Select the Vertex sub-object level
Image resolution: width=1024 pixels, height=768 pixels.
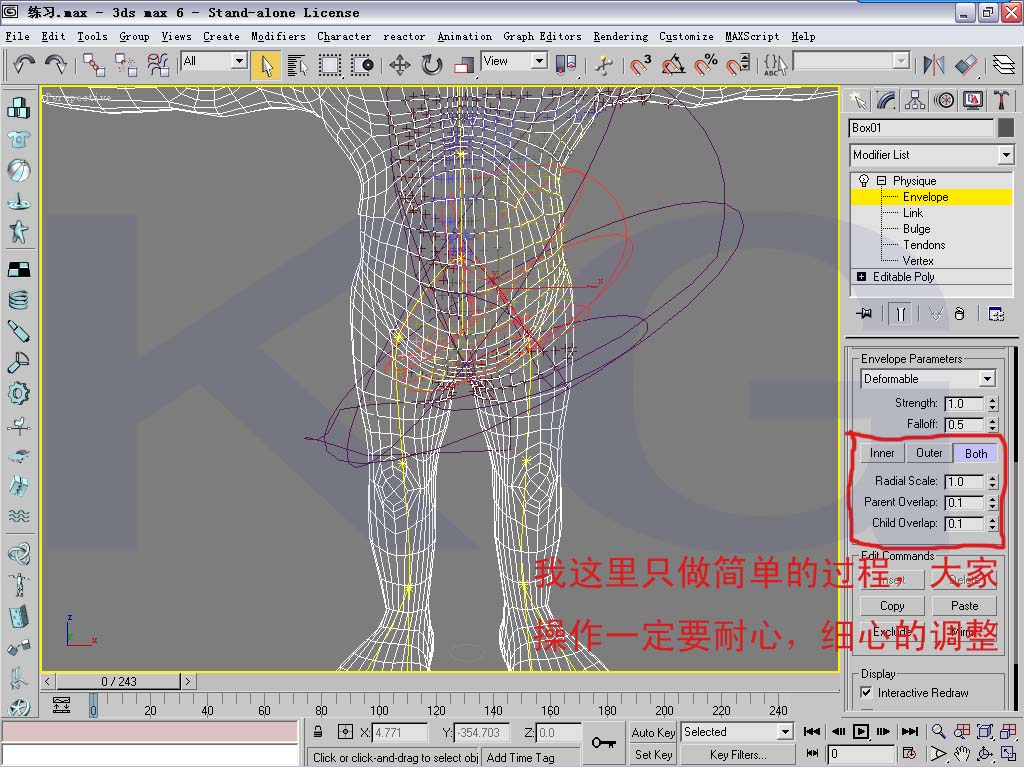918,261
